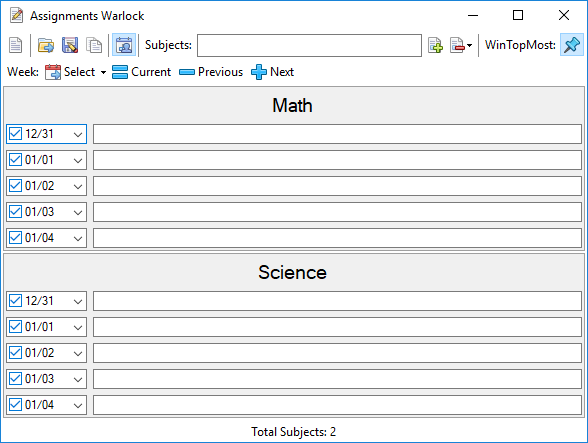Click the Remove subject icon
This screenshot has width=588, height=443.
click(458, 45)
